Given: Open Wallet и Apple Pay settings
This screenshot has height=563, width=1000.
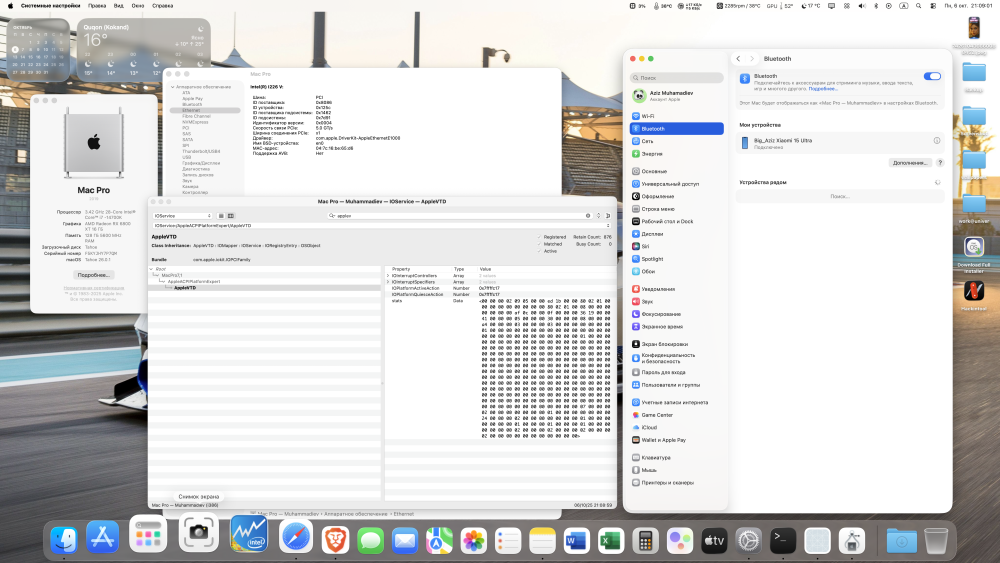Looking at the screenshot, I should coord(677,440).
